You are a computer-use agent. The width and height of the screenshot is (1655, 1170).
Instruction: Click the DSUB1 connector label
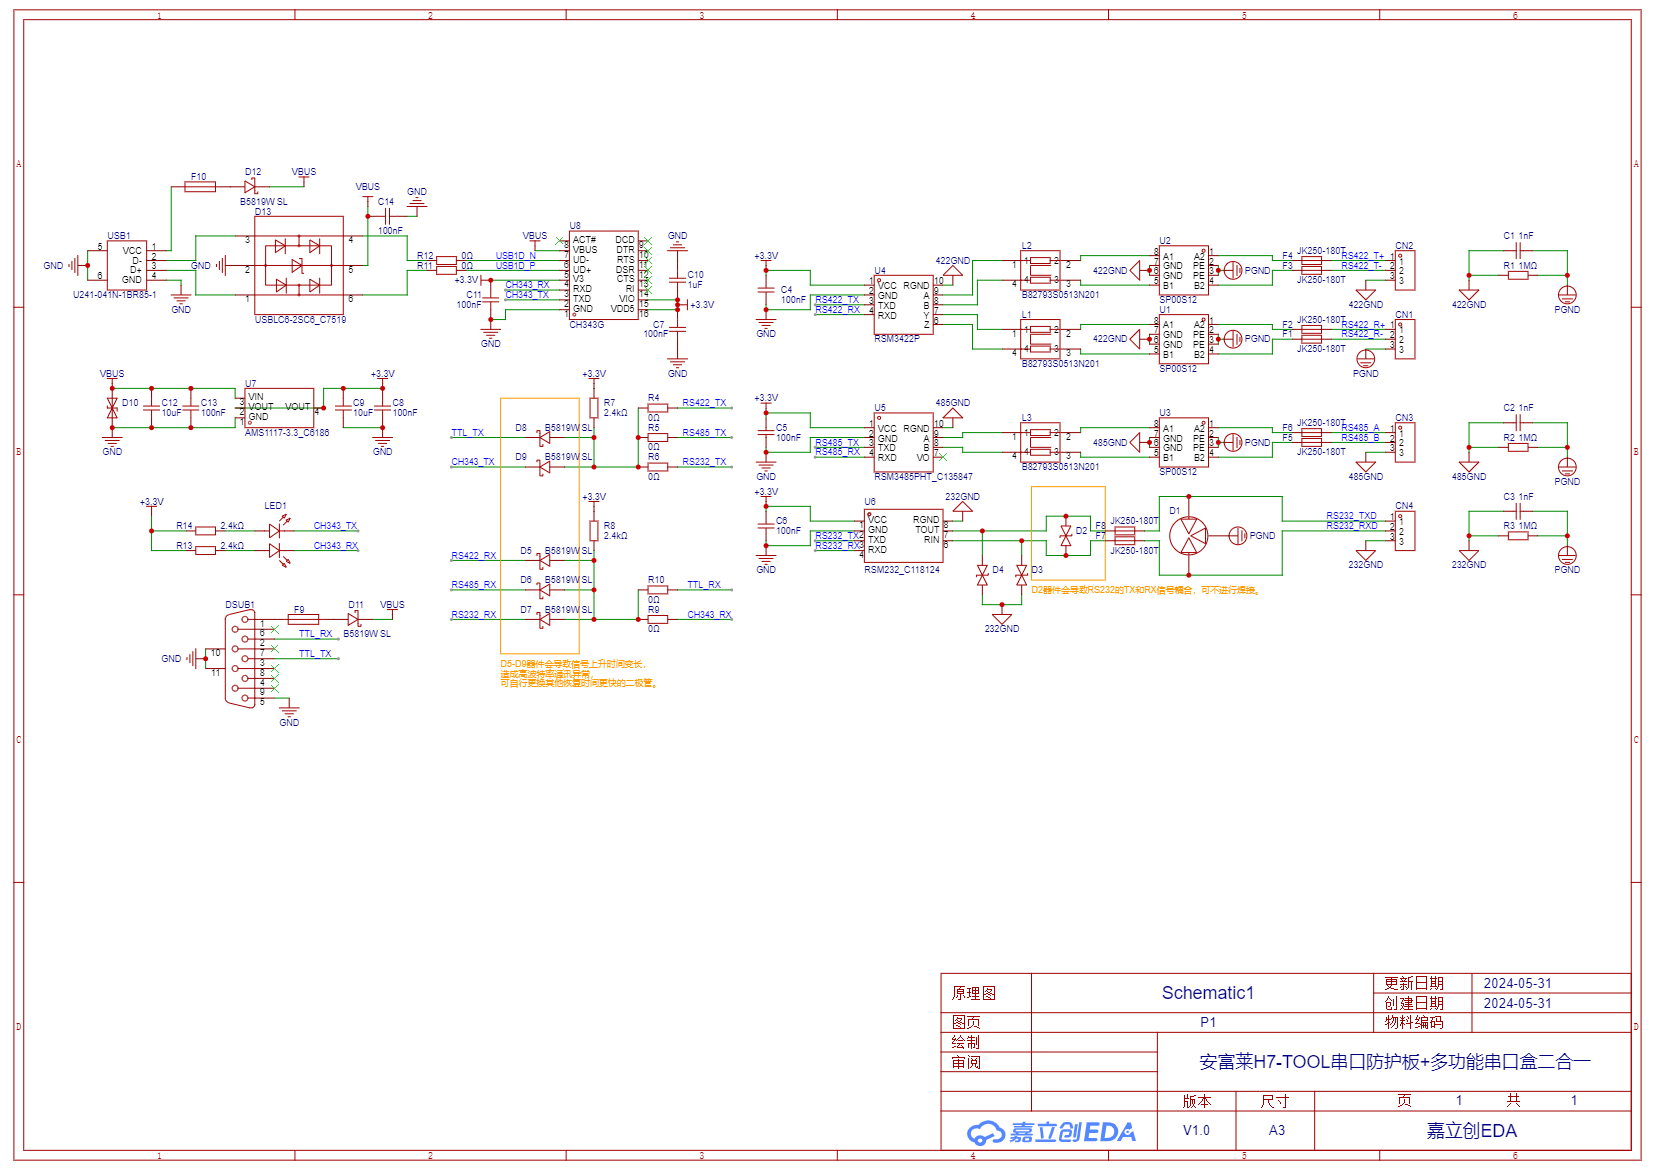pos(240,605)
